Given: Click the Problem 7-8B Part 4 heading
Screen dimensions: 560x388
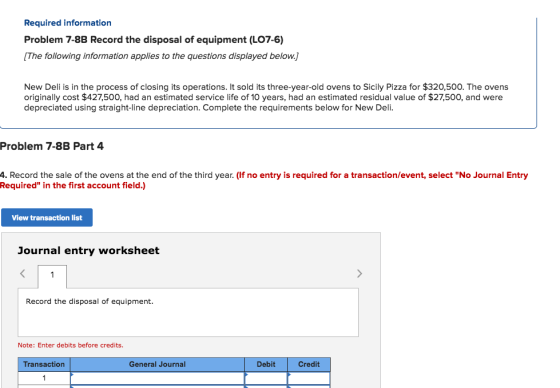Looking at the screenshot, I should 52,146.
